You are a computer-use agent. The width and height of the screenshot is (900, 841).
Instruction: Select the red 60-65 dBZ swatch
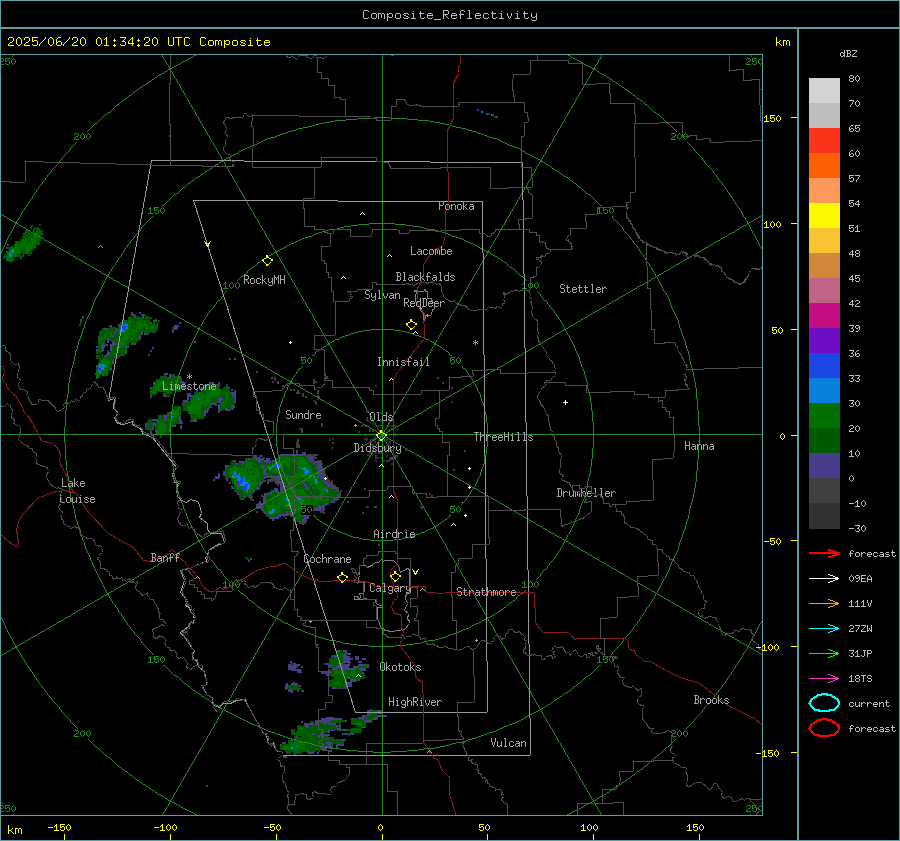coord(824,141)
